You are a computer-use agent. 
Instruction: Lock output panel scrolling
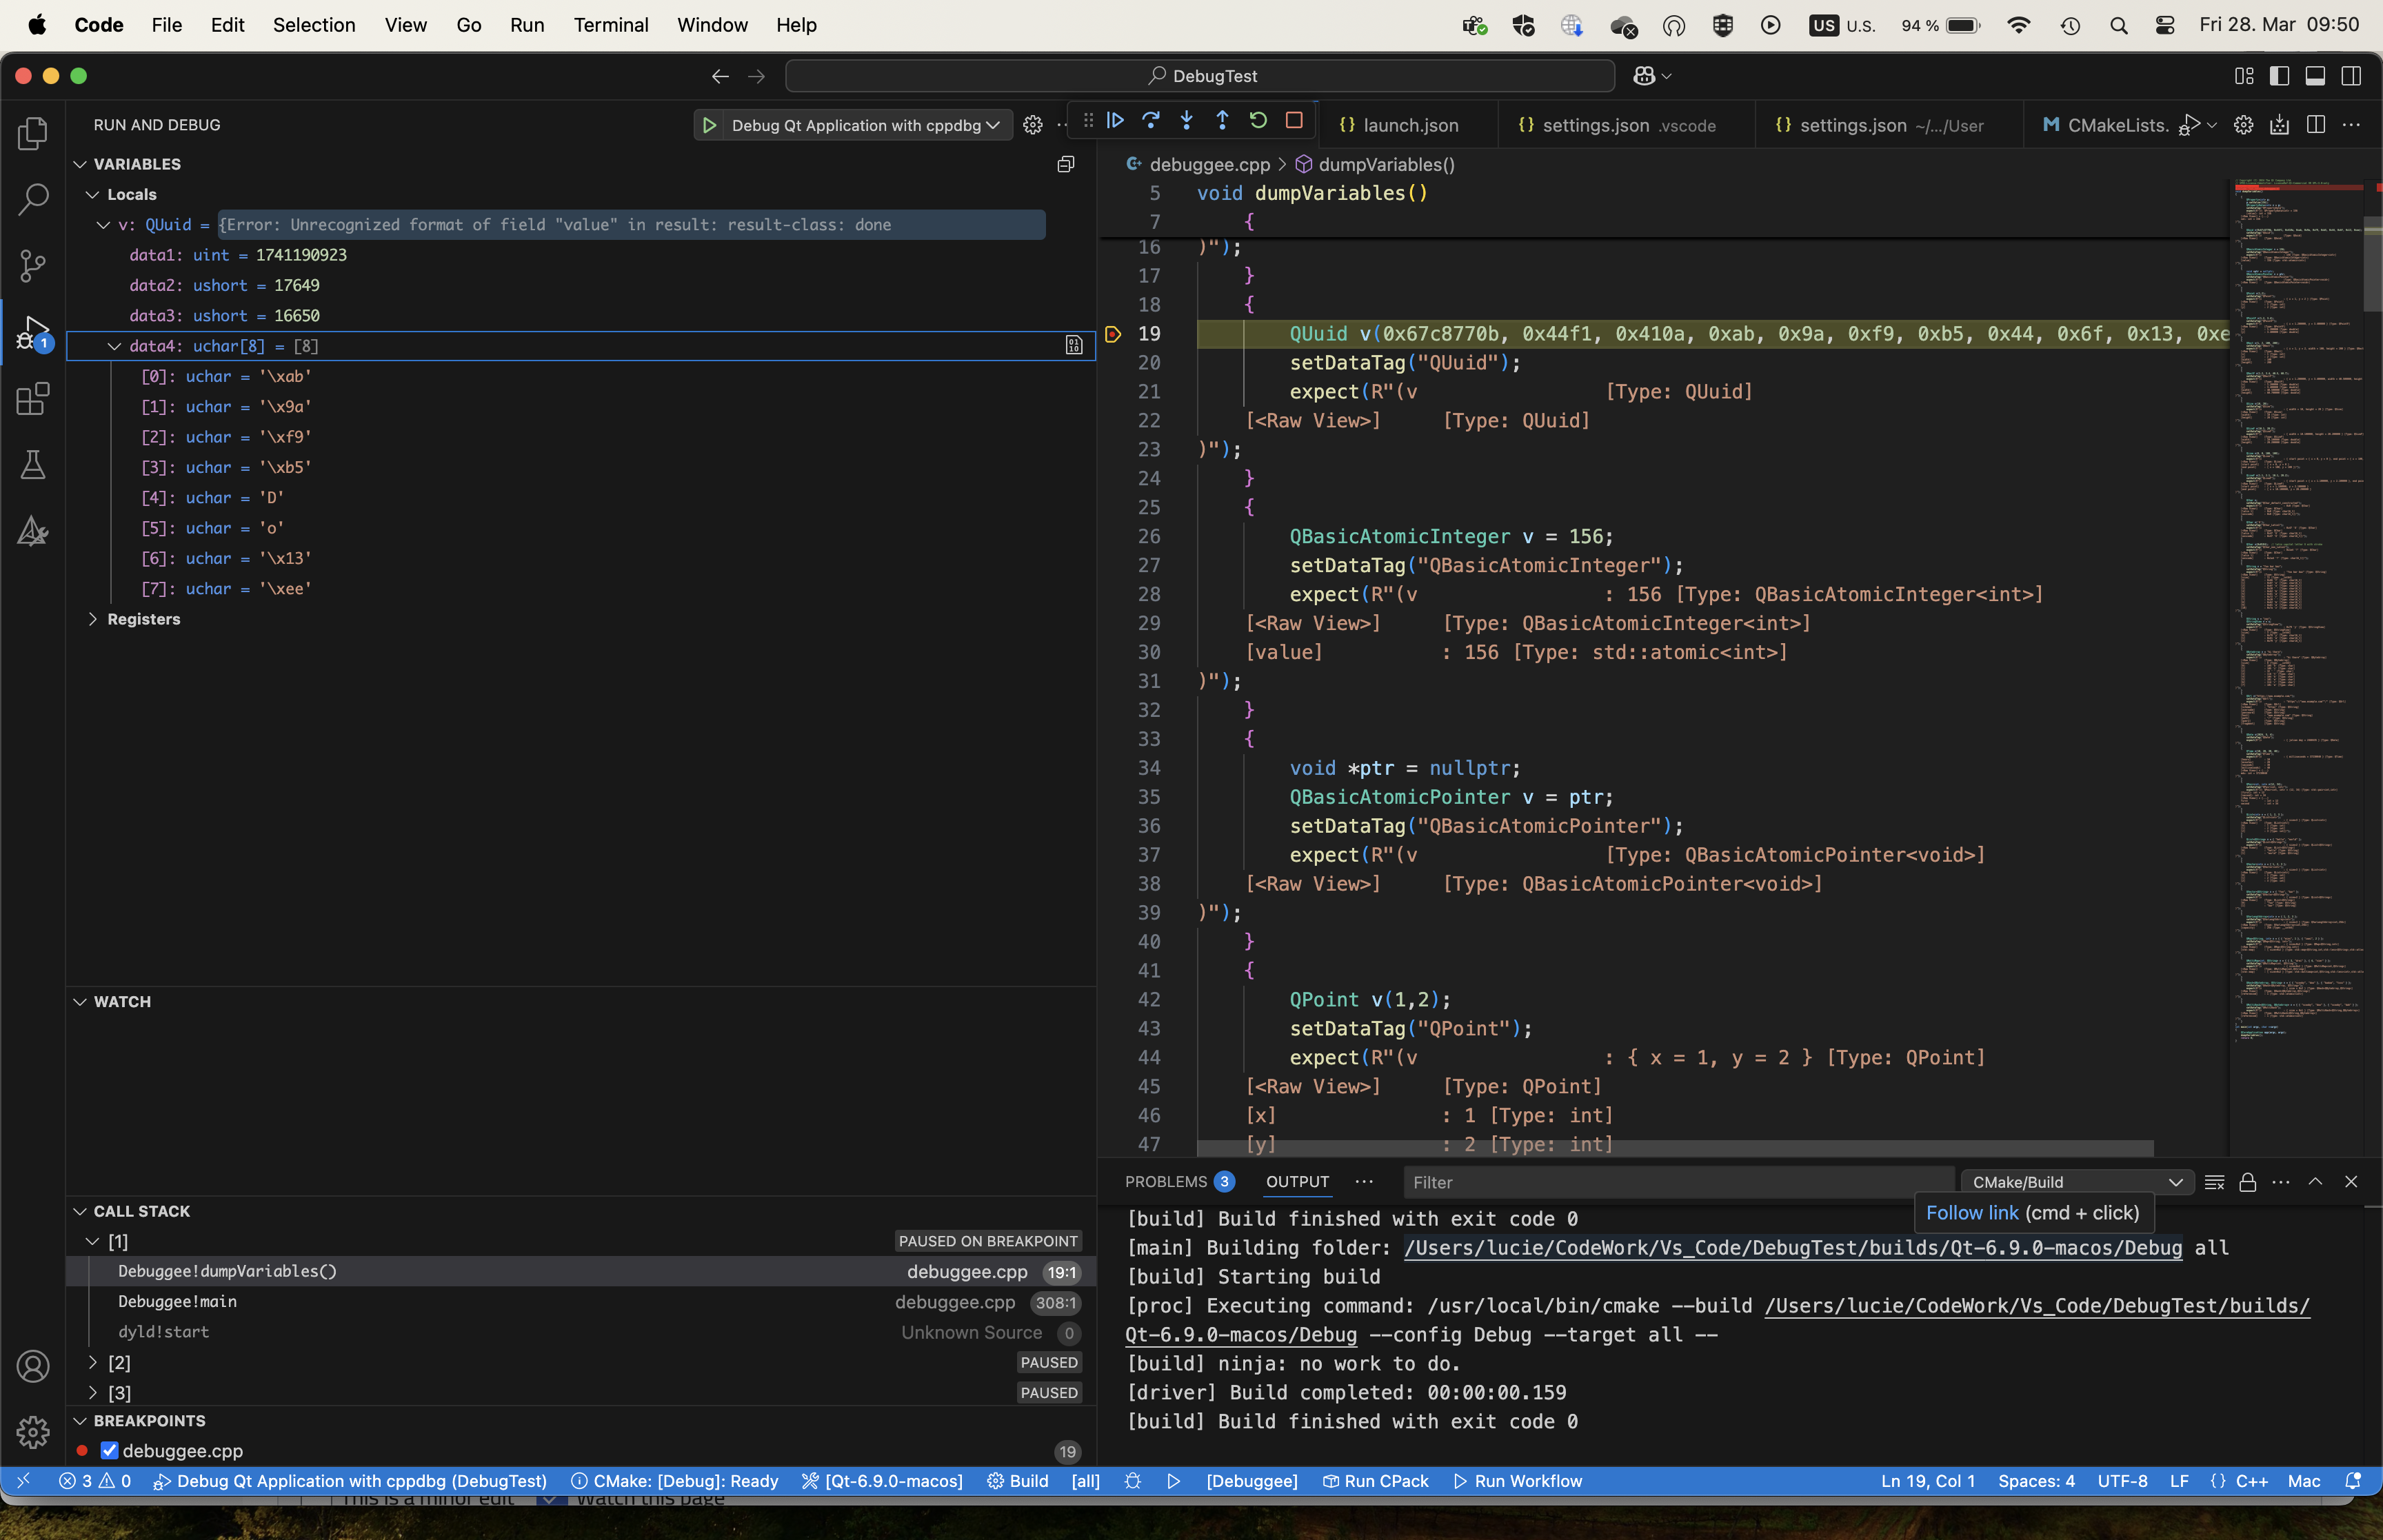2248,1182
